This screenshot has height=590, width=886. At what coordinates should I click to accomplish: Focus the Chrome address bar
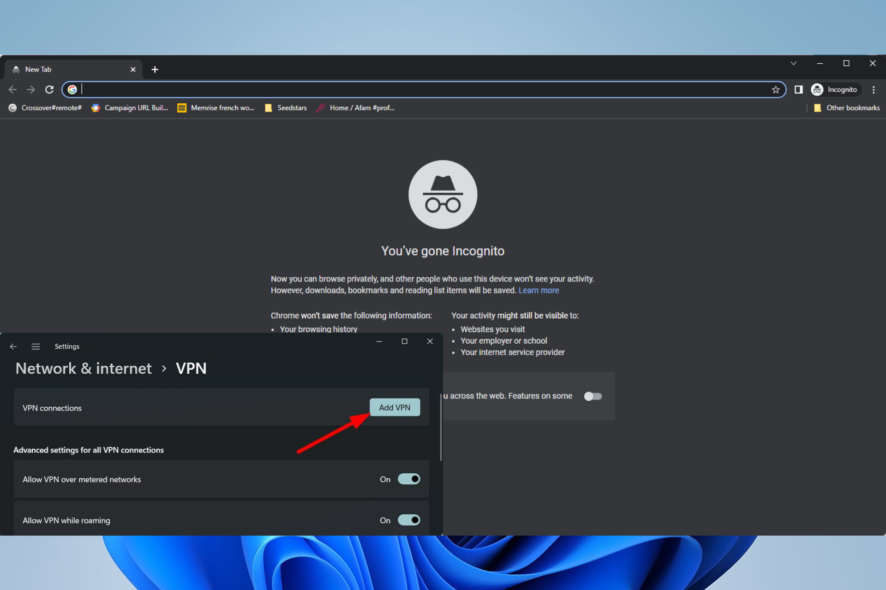424,89
